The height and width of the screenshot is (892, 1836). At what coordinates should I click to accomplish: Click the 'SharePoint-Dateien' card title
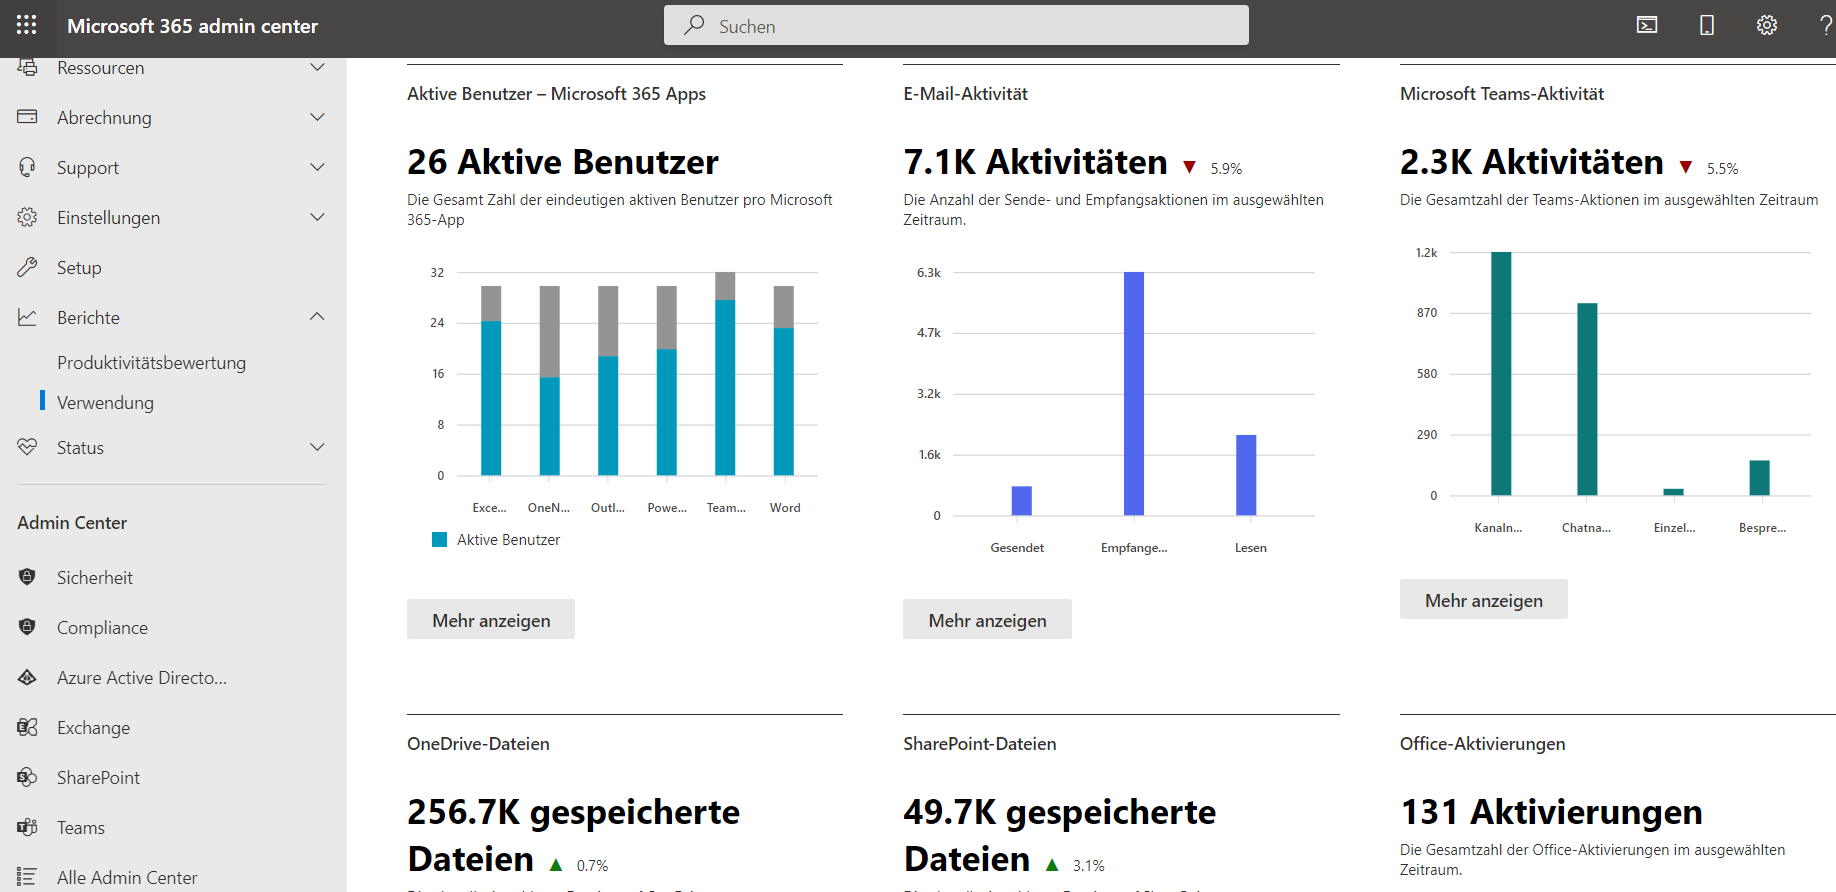click(x=980, y=744)
